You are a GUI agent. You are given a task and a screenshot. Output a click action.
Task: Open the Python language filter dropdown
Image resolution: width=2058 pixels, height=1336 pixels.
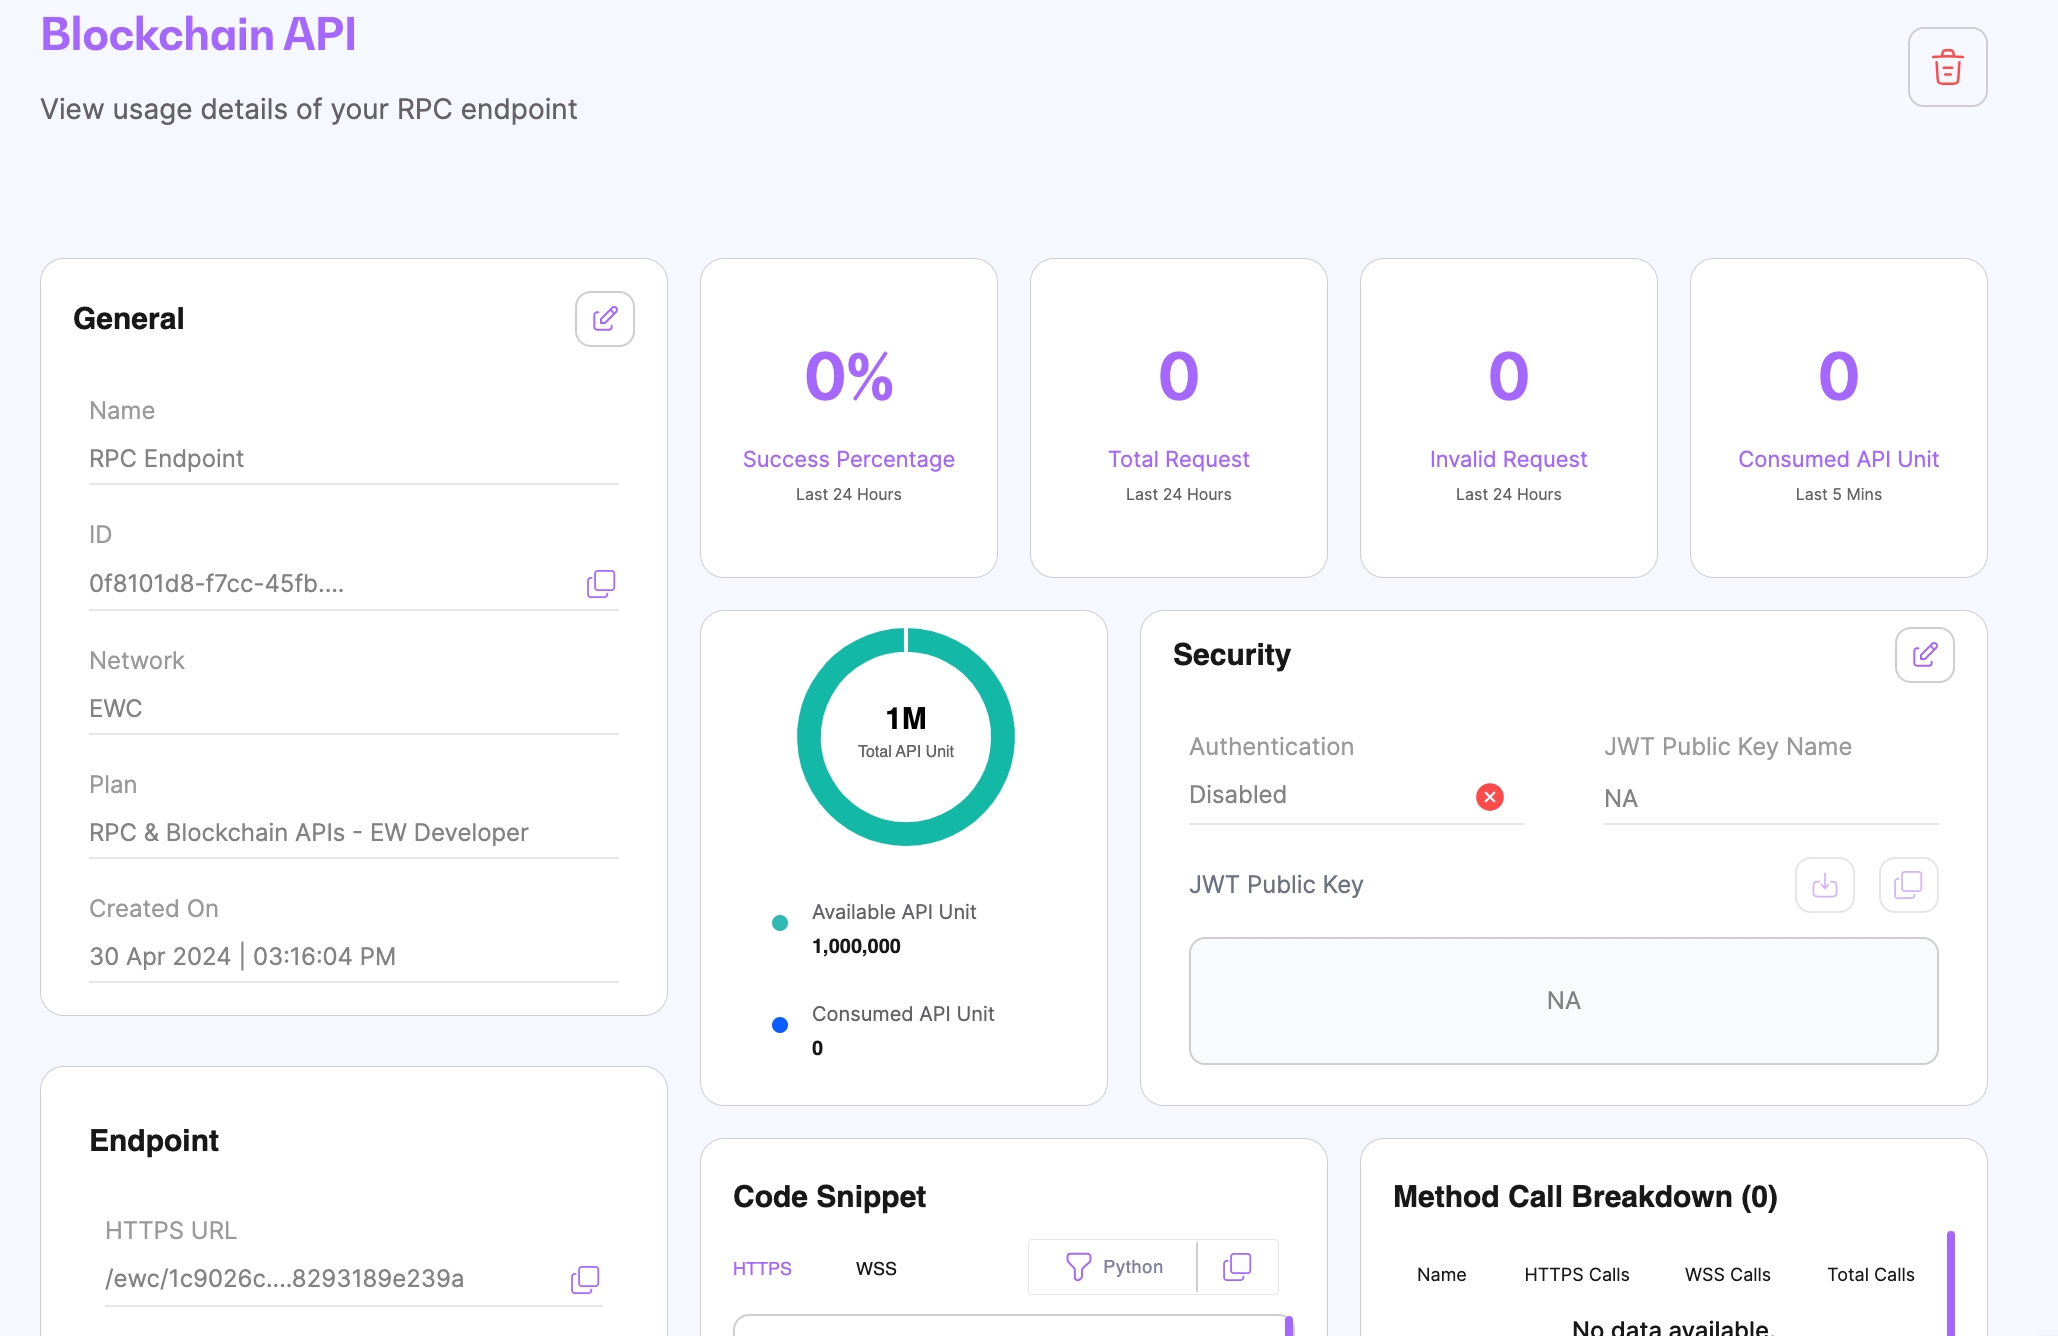[x=1113, y=1267]
